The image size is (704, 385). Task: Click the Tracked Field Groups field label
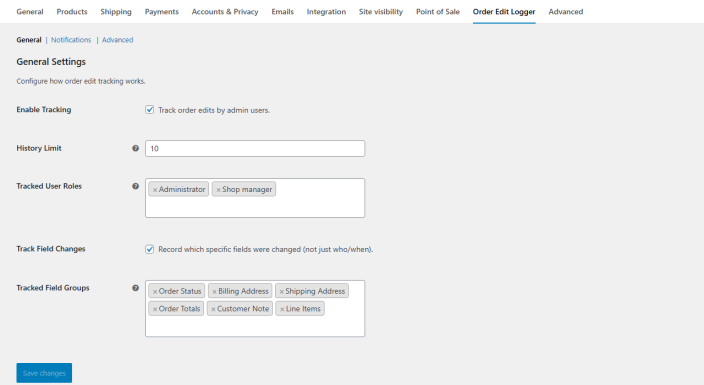[53, 288]
